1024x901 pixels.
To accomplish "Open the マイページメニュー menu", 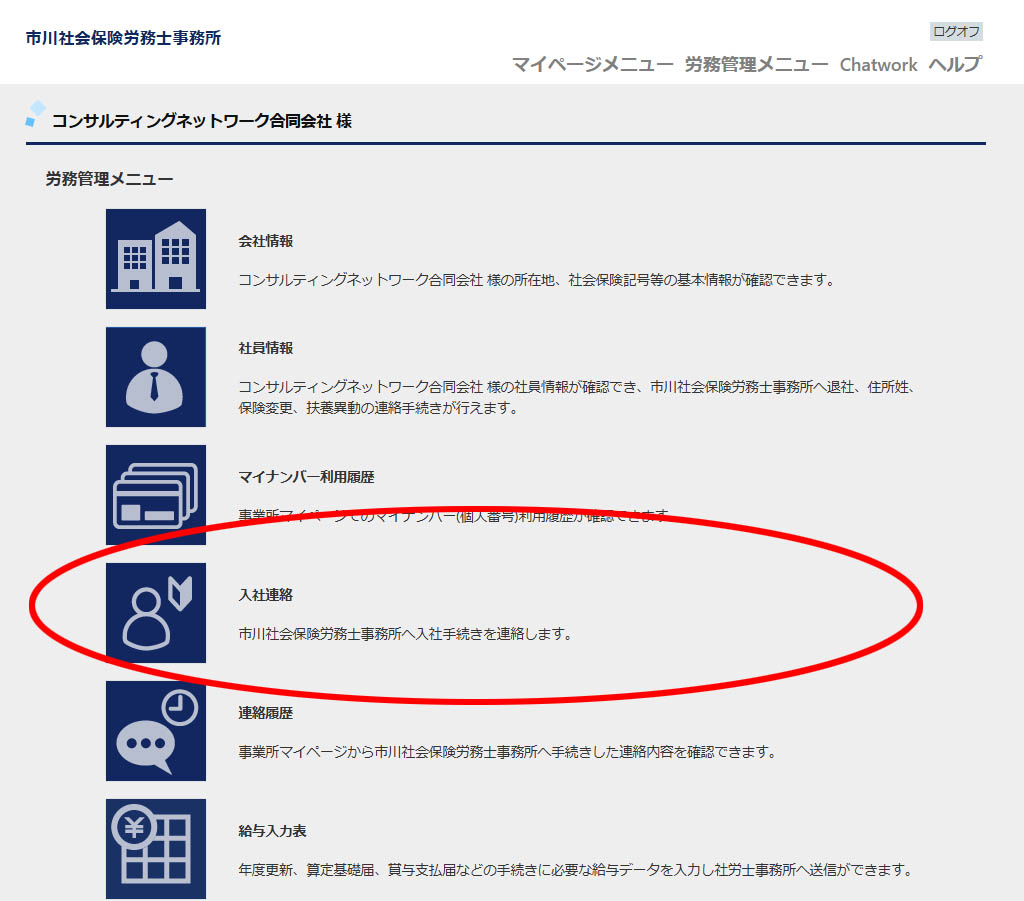I will [x=592, y=65].
